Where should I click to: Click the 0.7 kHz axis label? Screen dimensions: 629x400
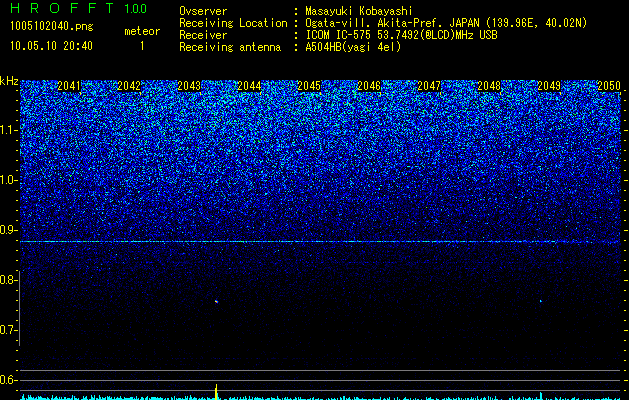8,330
